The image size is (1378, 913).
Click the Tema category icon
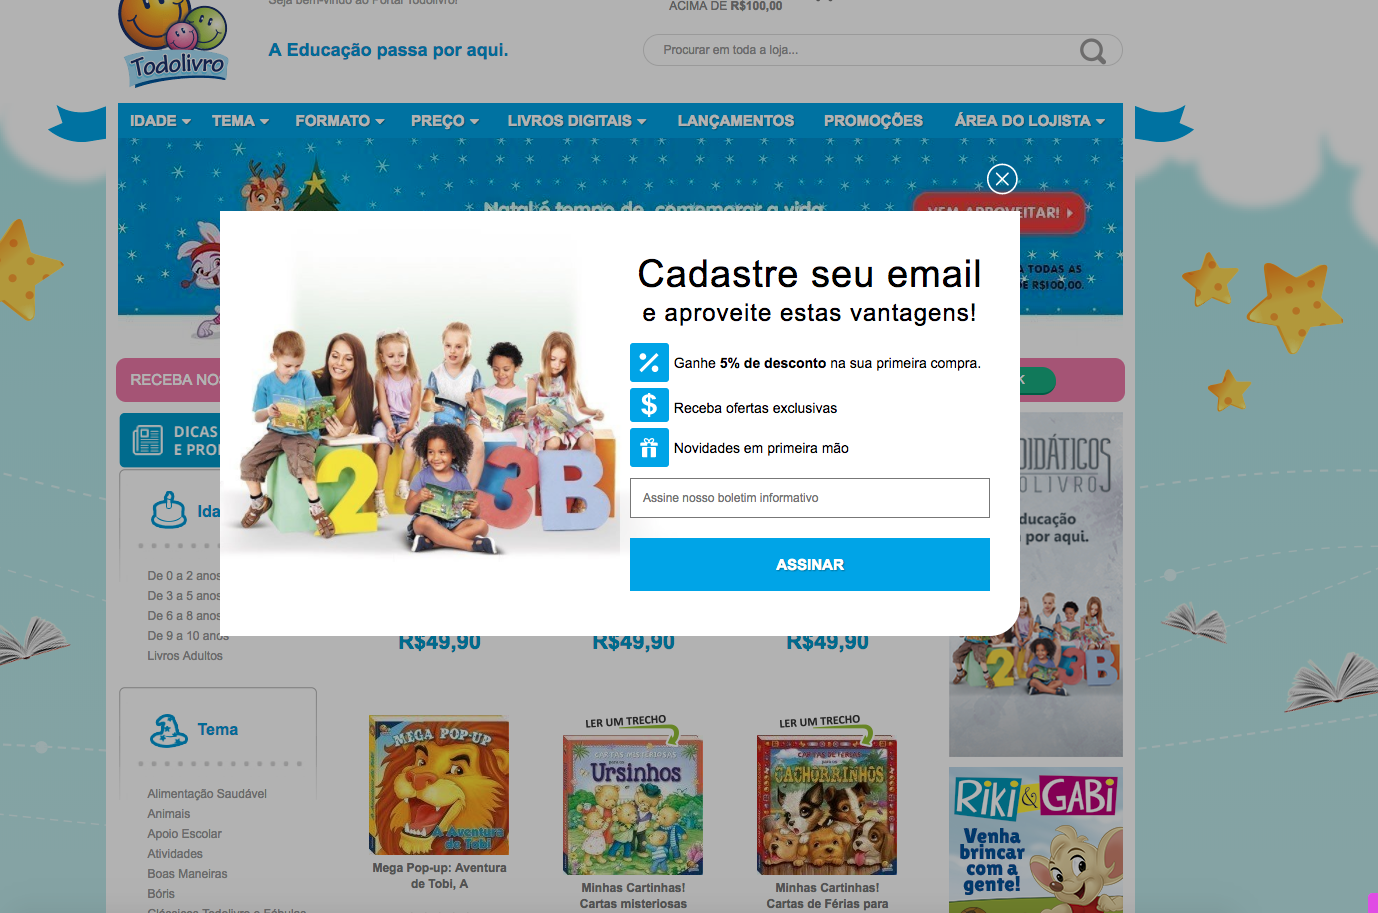[169, 731]
